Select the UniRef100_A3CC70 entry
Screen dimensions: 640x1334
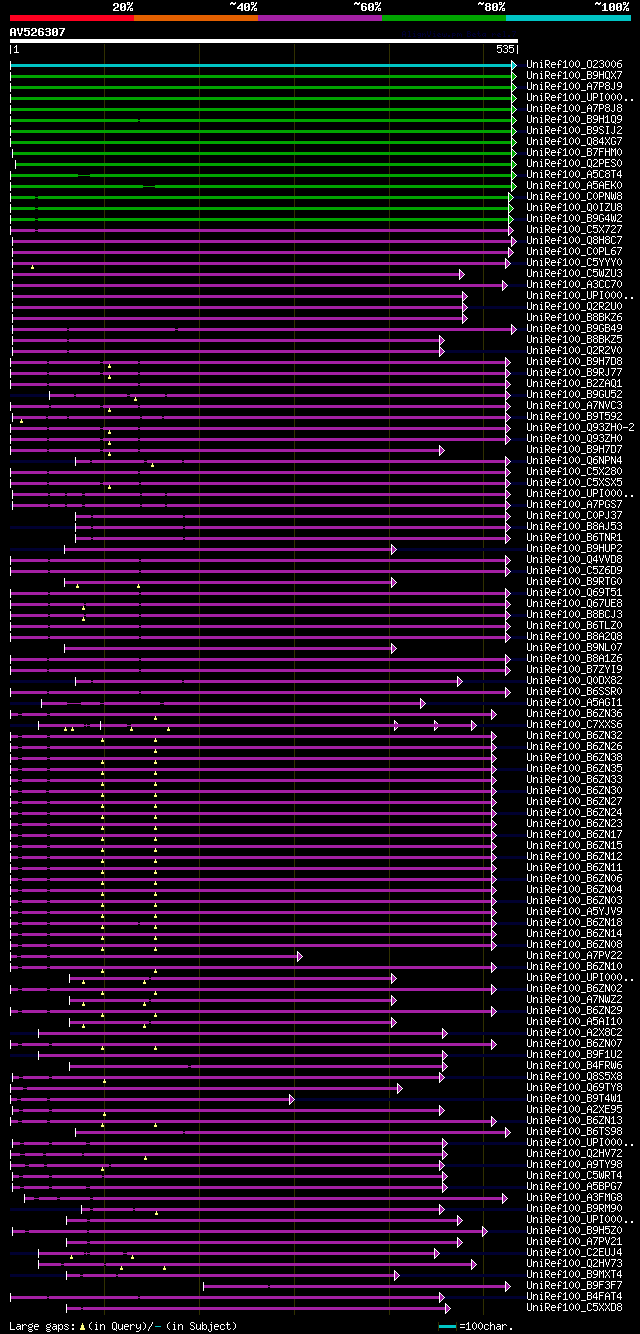tap(573, 284)
